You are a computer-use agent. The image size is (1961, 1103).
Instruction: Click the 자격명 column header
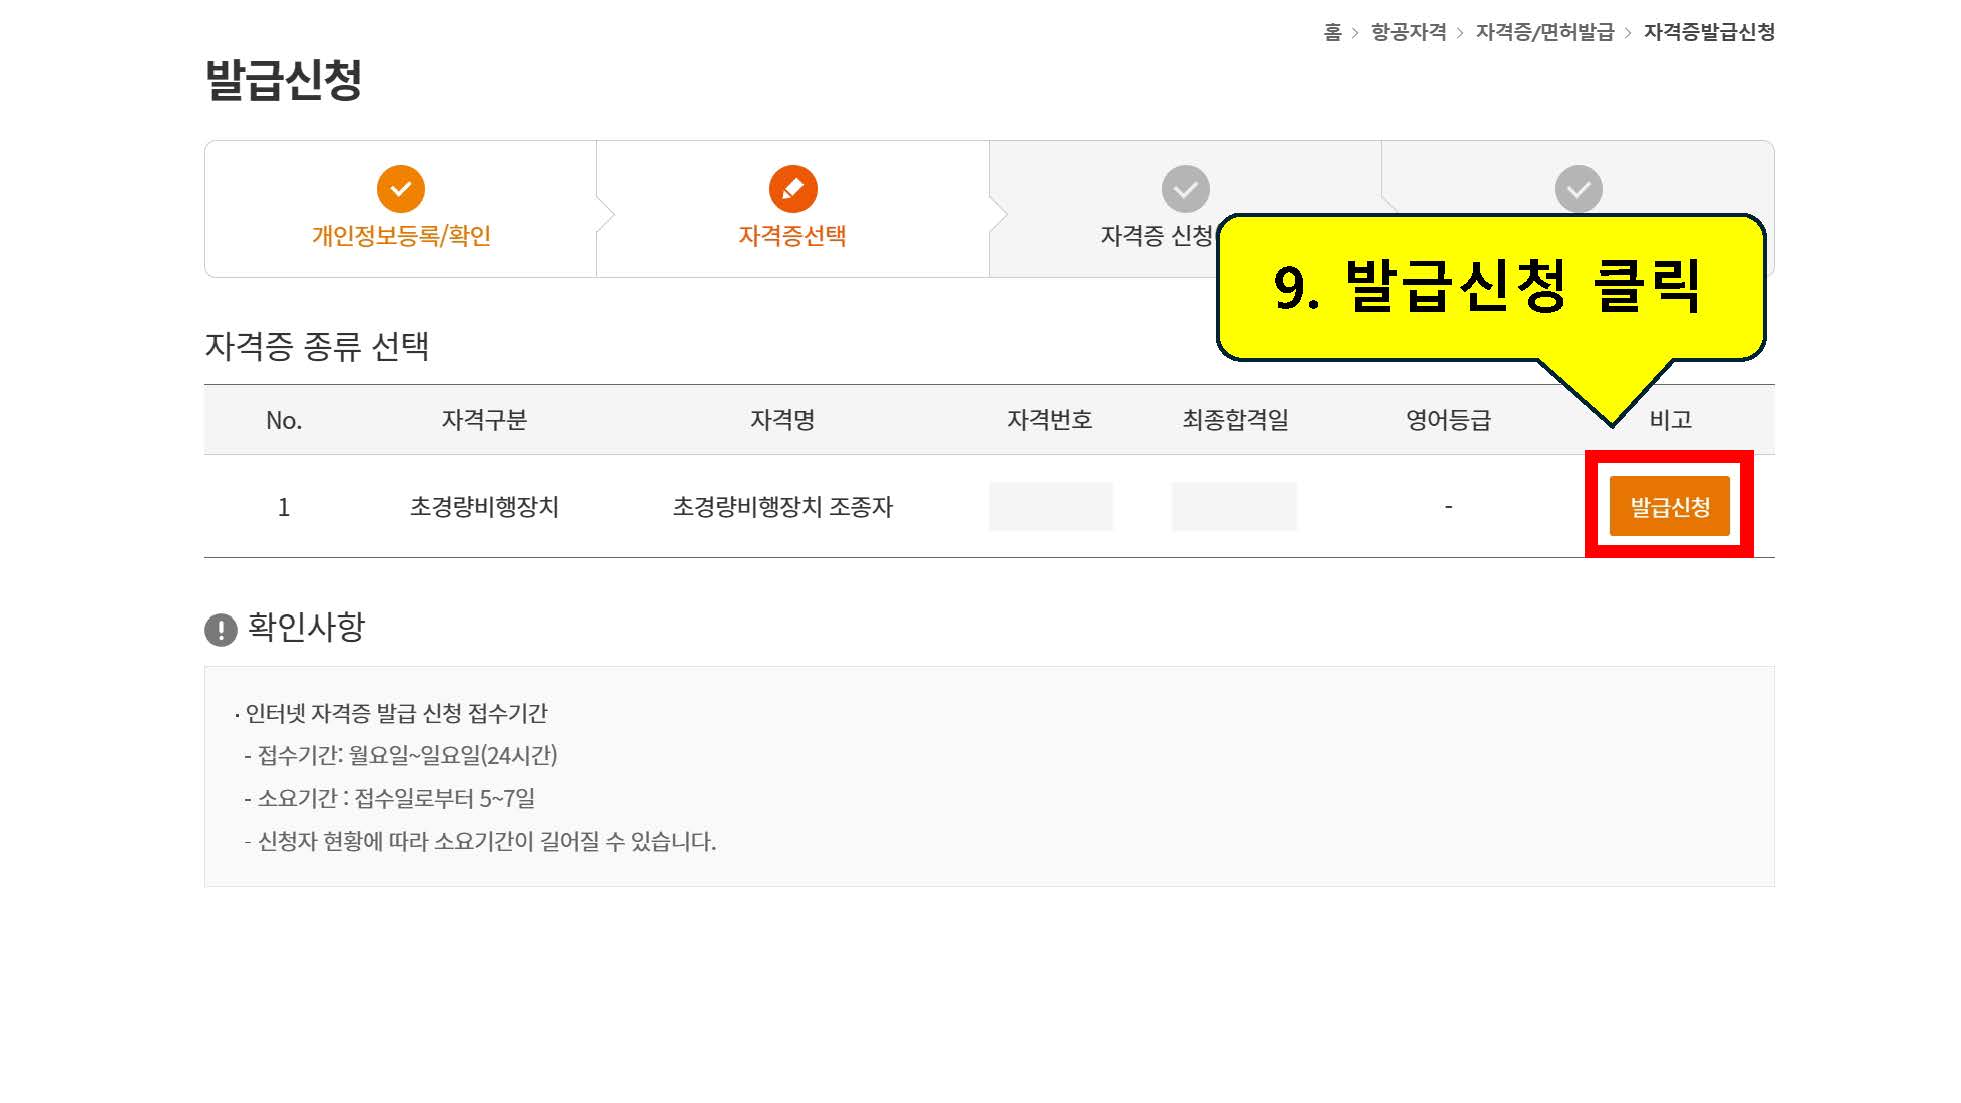click(782, 420)
